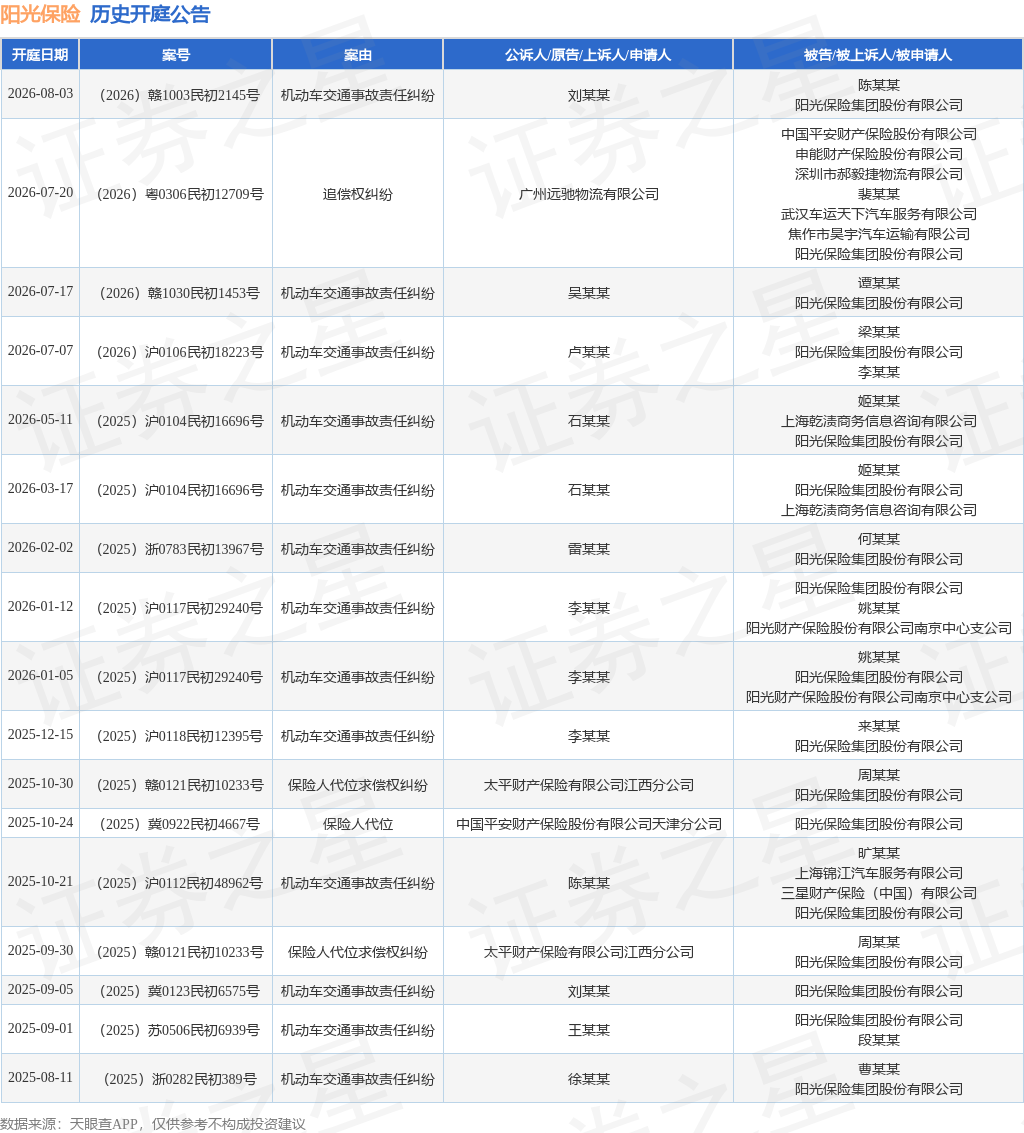Screen dimensions: 1024x1133
Task: Select the 案由 column header
Action: pyautogui.click(x=358, y=55)
